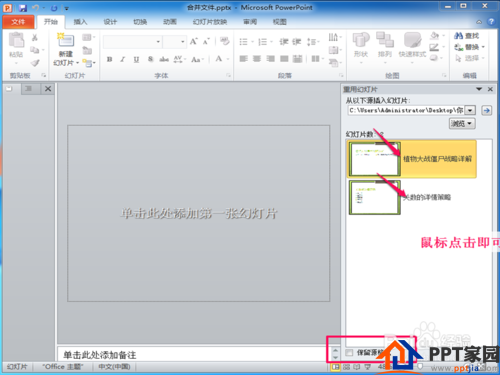Open the 选择 (Select) menu

(469, 58)
